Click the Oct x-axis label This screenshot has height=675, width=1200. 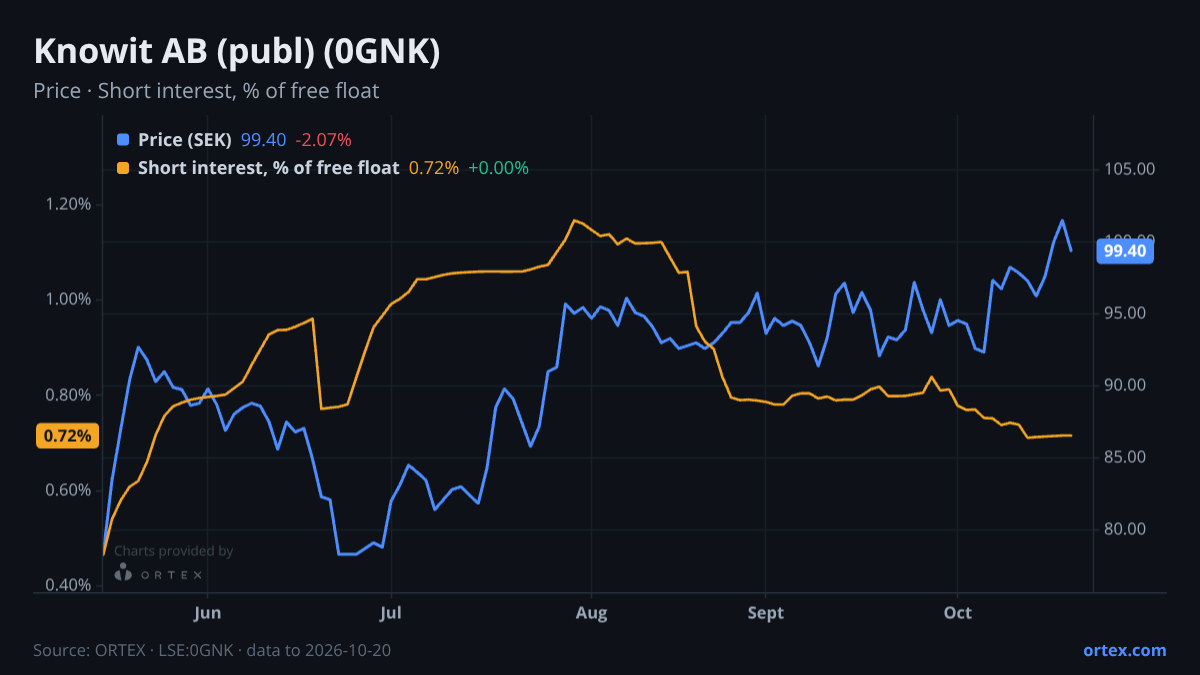[x=958, y=612]
